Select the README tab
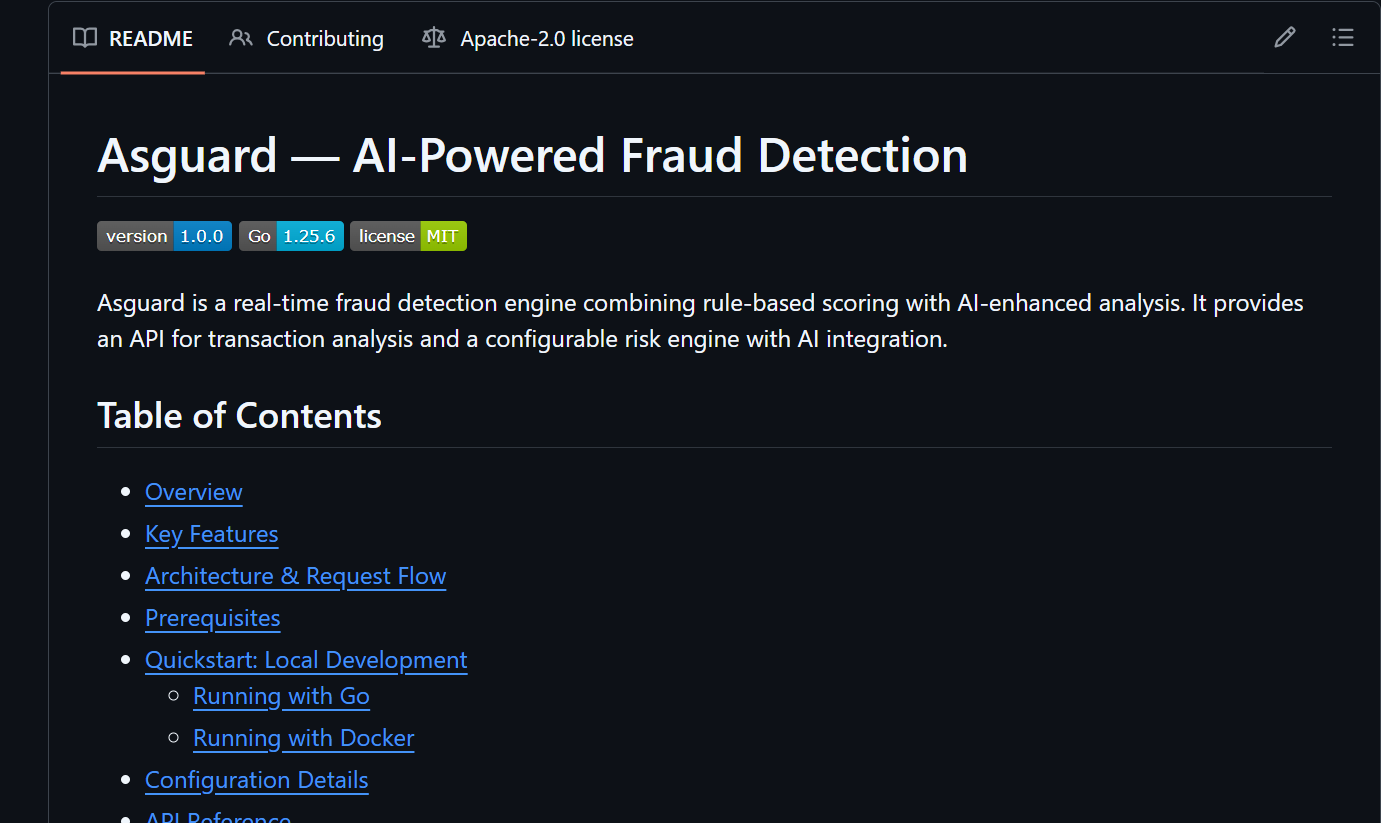This screenshot has width=1381, height=823. [x=150, y=38]
